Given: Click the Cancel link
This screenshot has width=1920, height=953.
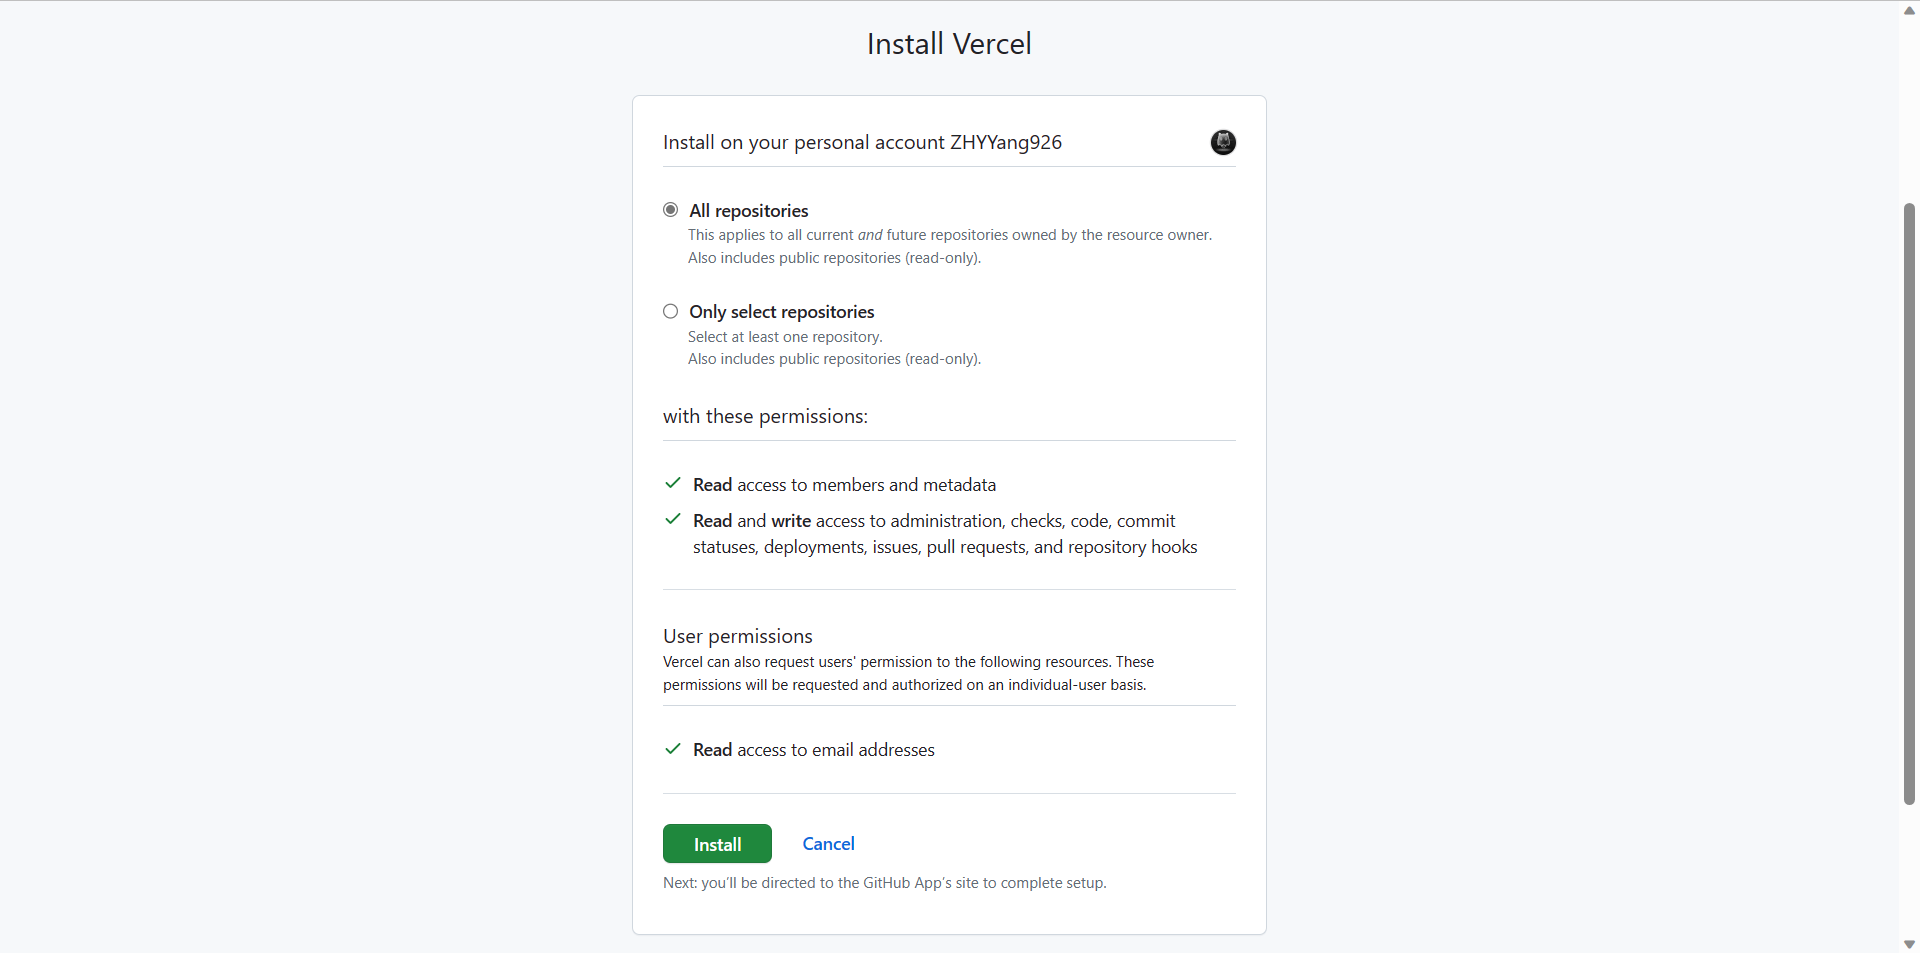Looking at the screenshot, I should (828, 844).
